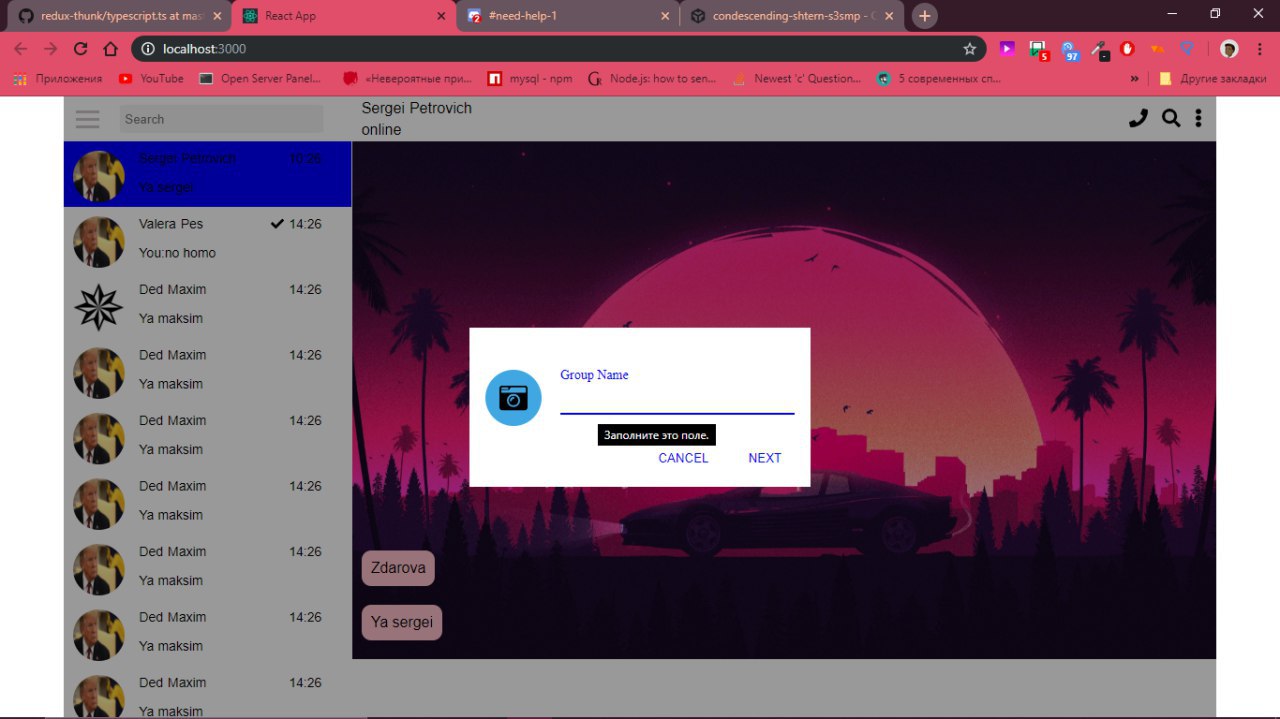Viewport: 1280px width, 719px height.
Task: Open the orange extension icon
Action: [x=1157, y=48]
